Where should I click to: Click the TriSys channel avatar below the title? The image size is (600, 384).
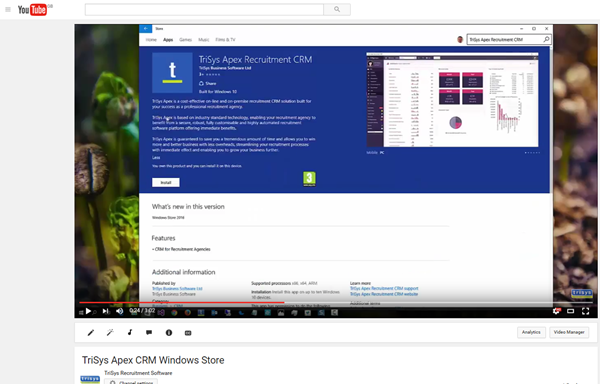pyautogui.click(x=90, y=379)
